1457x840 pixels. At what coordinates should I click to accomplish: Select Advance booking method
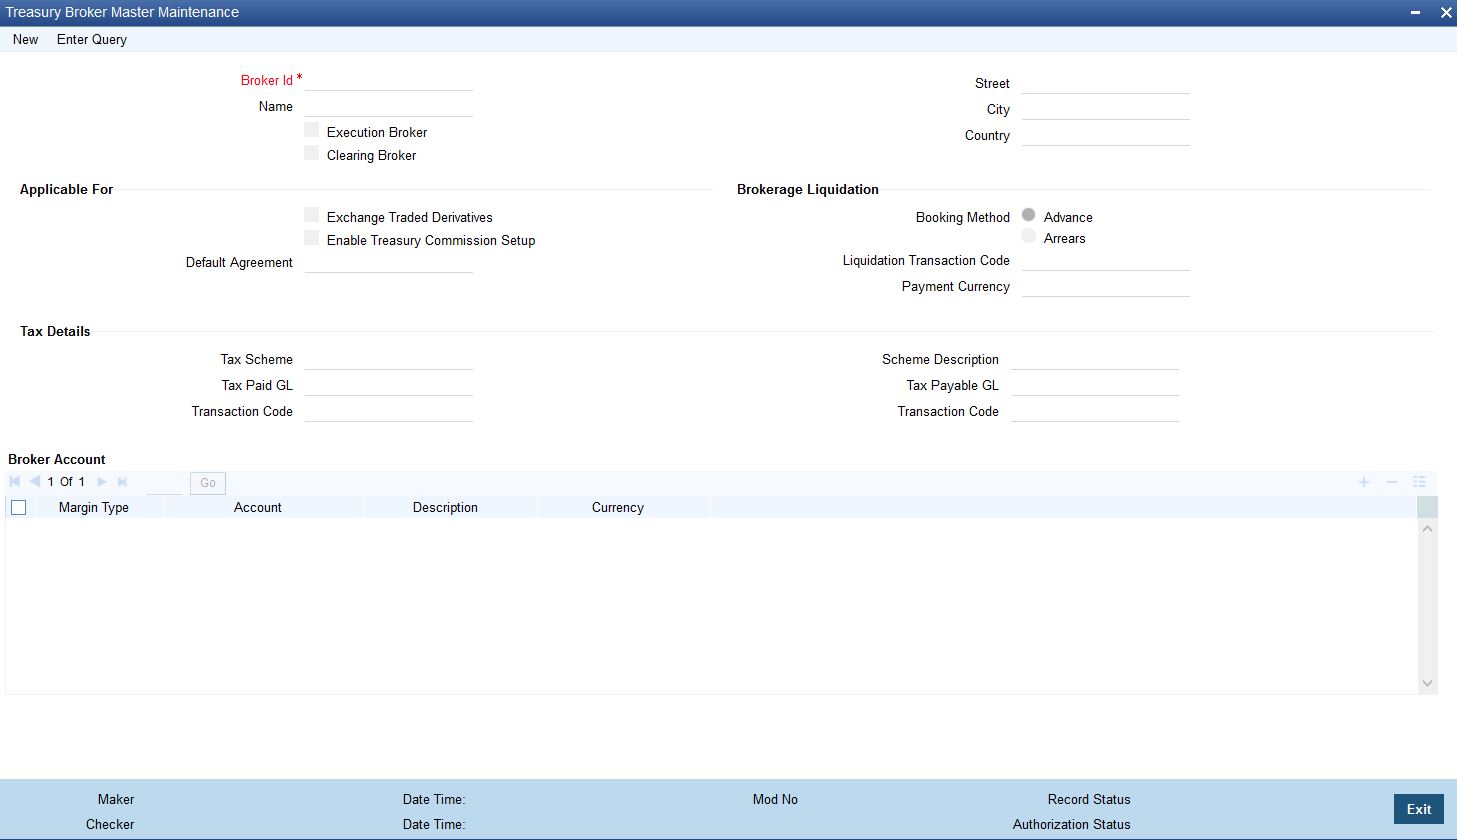(1028, 215)
